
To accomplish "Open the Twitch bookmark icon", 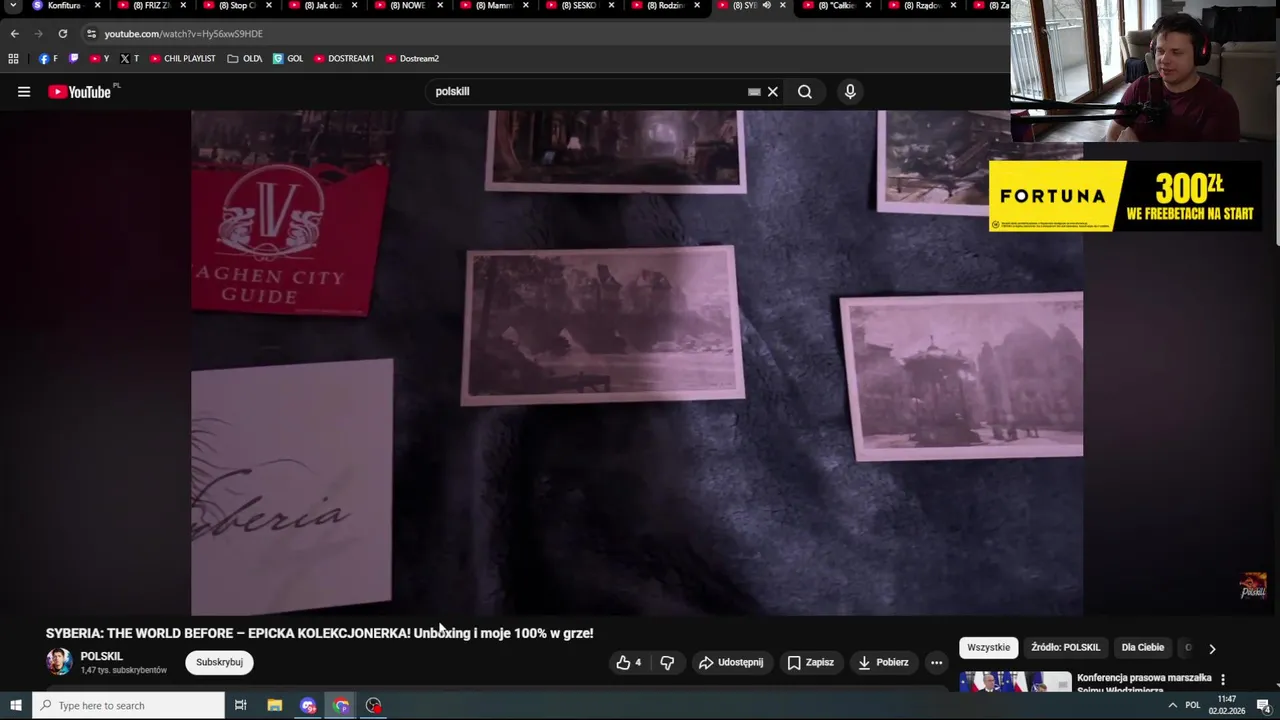I will point(73,59).
